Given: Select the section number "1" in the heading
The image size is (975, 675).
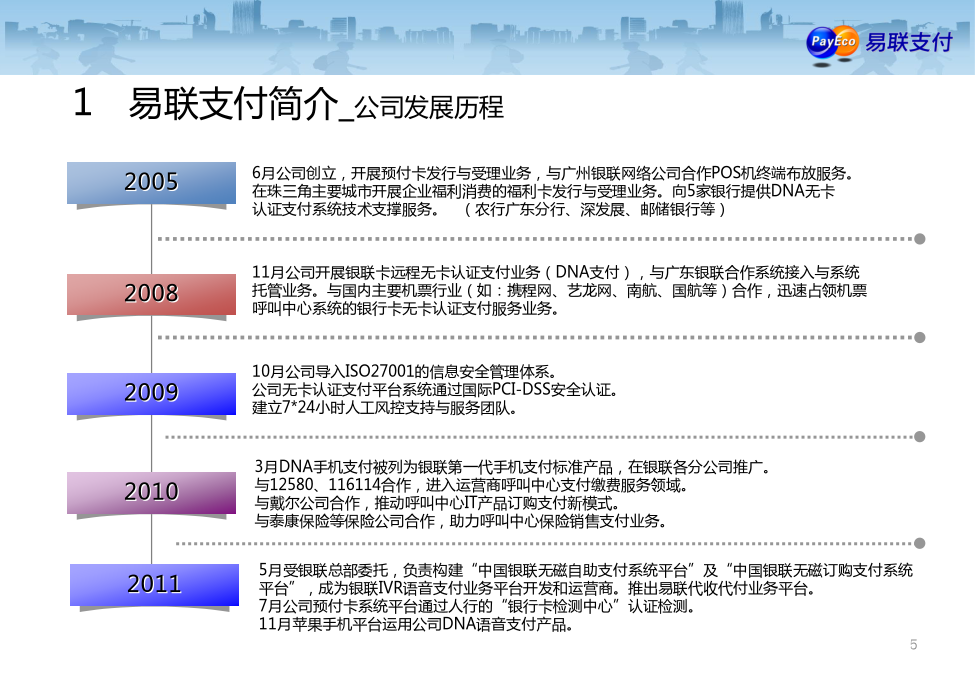Looking at the screenshot, I should click(82, 103).
